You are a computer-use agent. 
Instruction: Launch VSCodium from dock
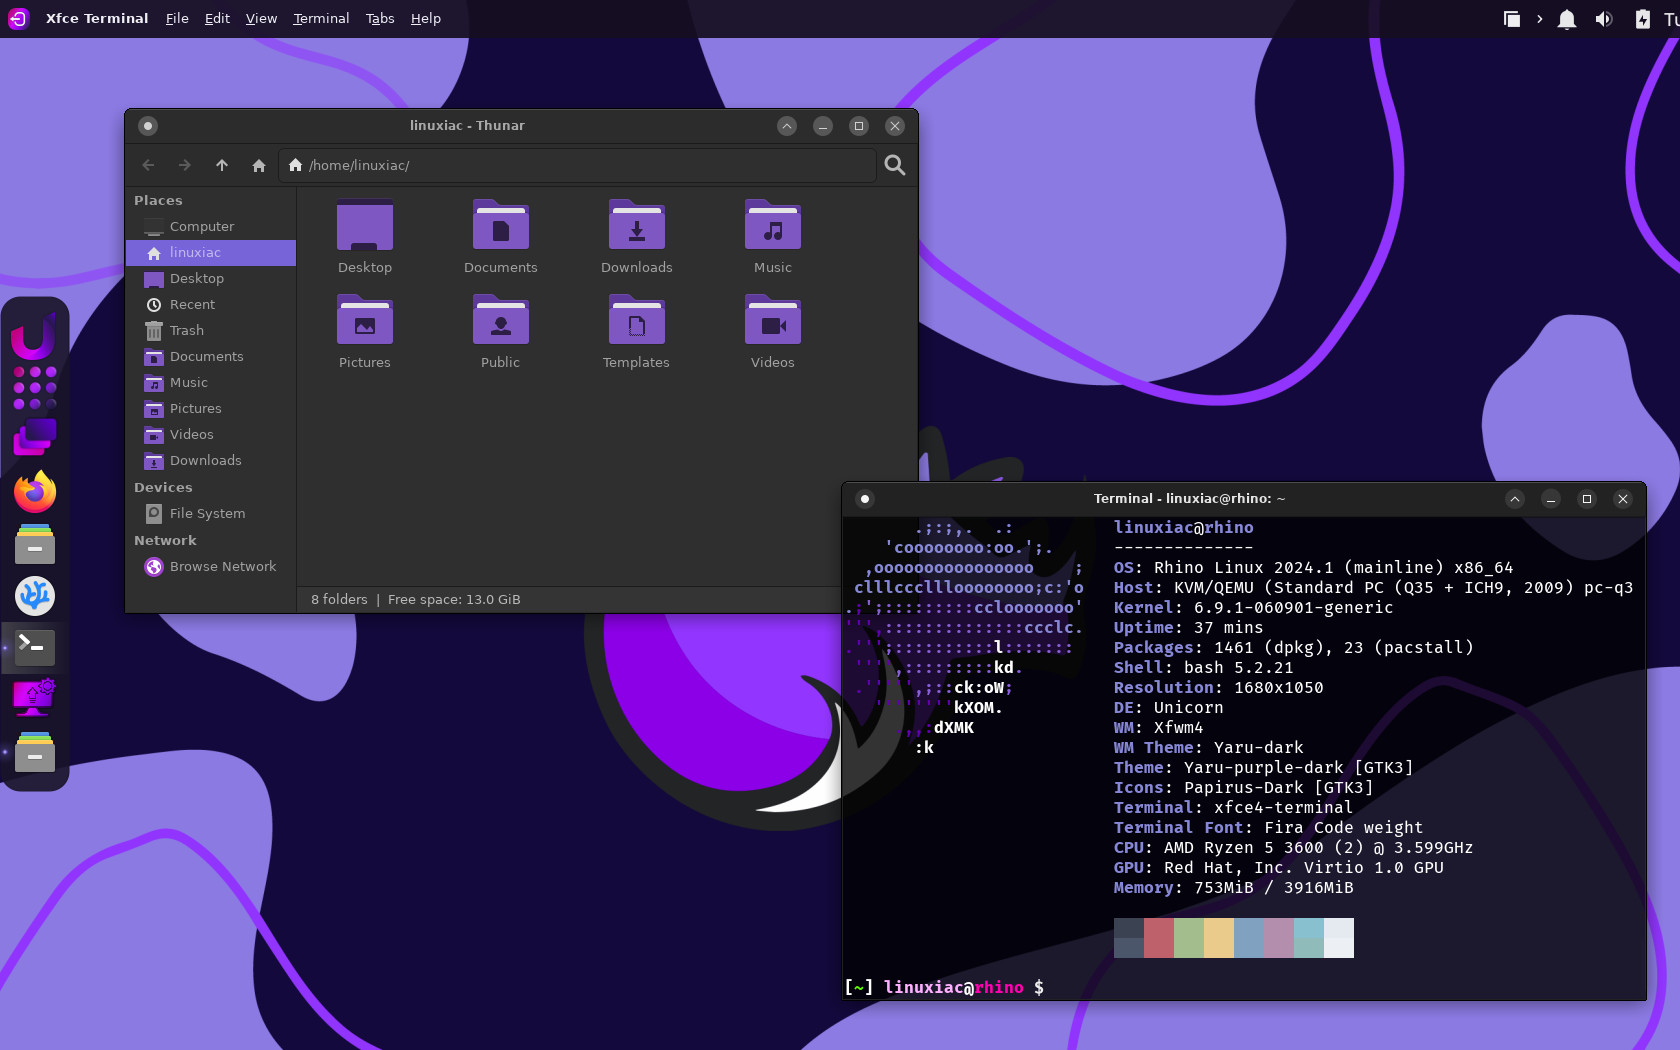pyautogui.click(x=35, y=596)
